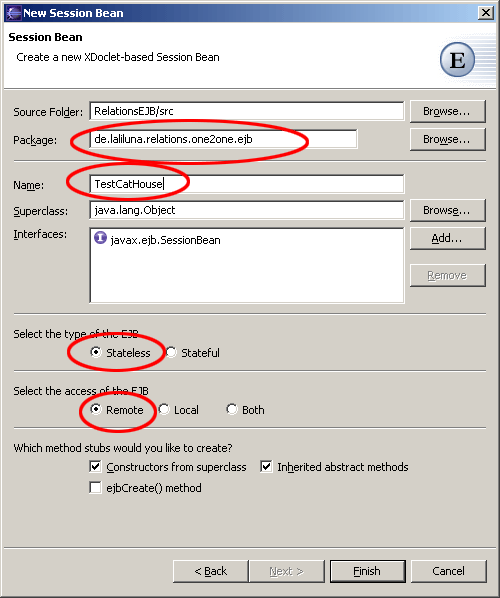
Task: Close the New Session Bean dialog
Action: click(x=486, y=13)
